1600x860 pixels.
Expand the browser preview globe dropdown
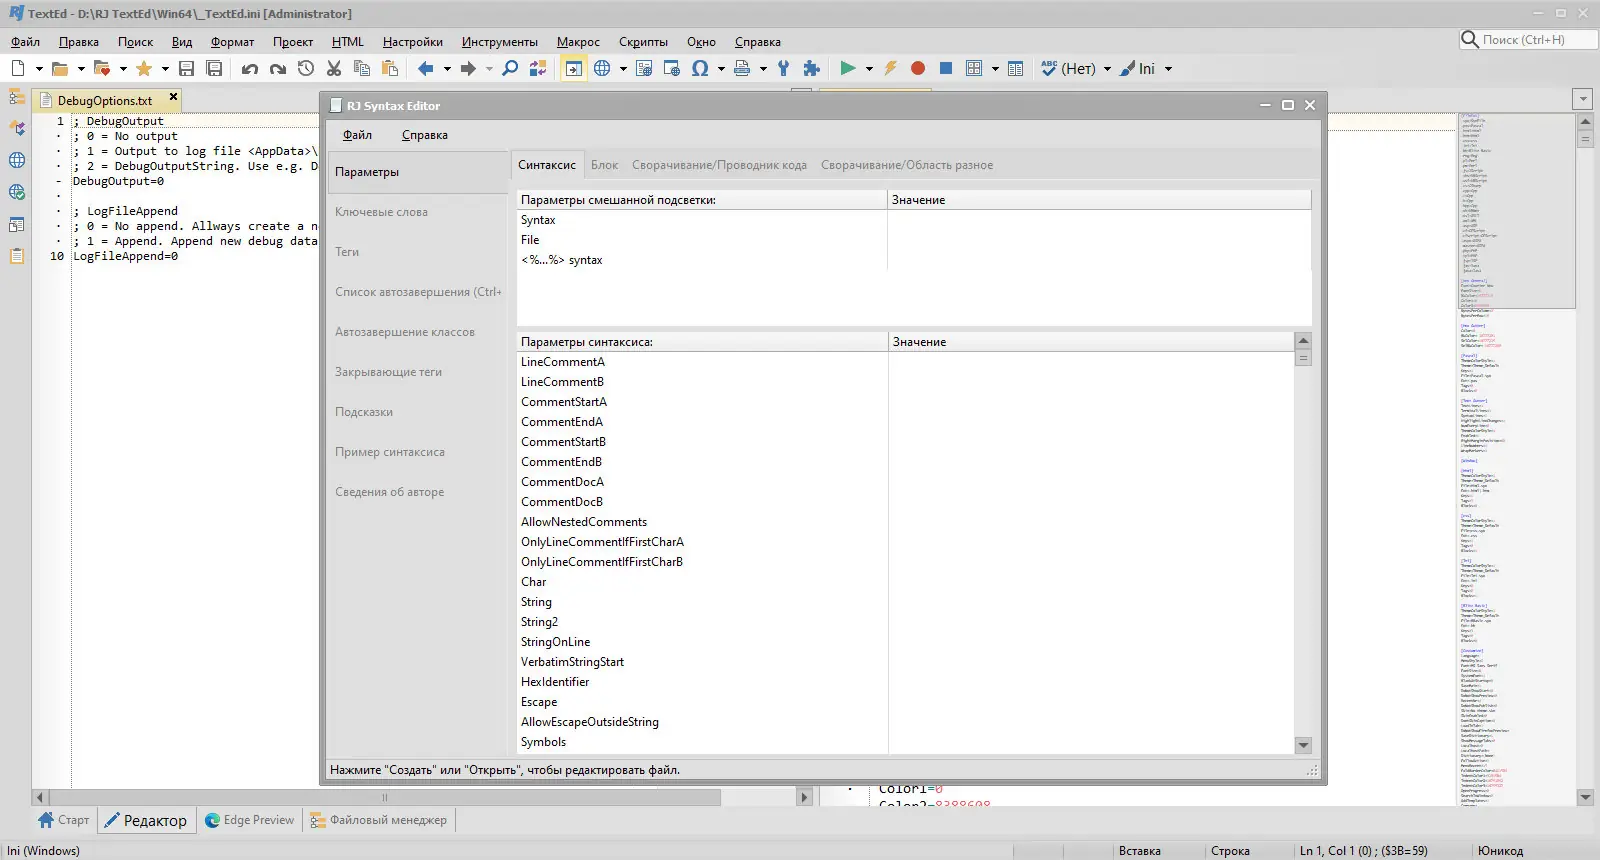623,69
